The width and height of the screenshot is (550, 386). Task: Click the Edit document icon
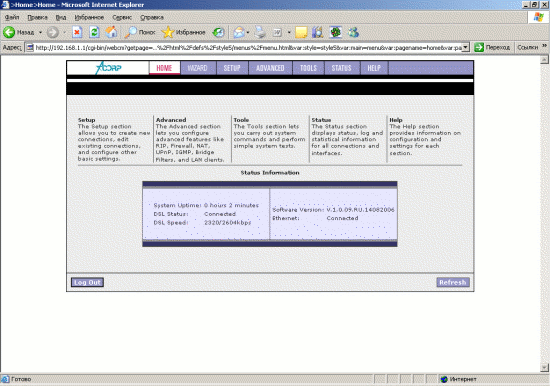[277, 33]
